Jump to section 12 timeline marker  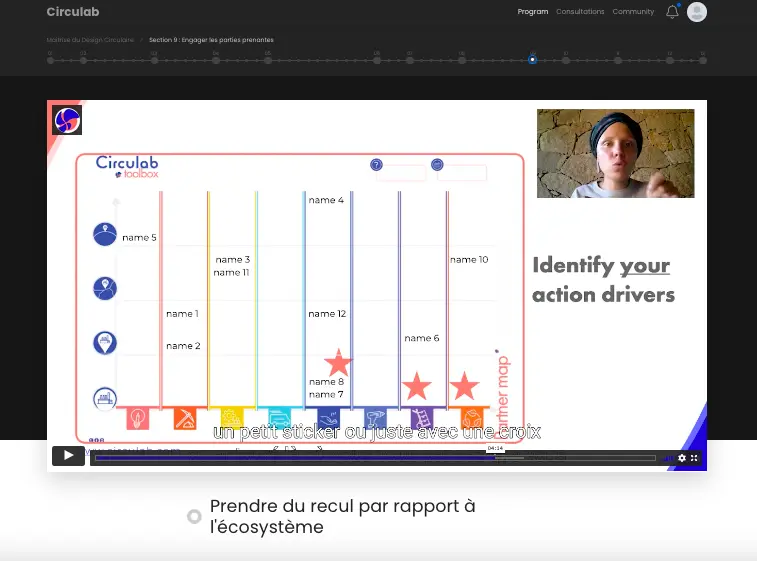click(670, 60)
